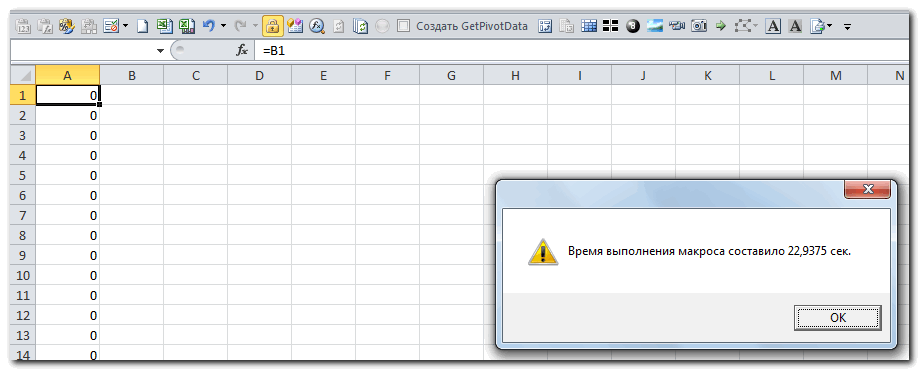This screenshot has height=371, width=920.
Task: Click the Select All corner triangle
Action: 23,75
